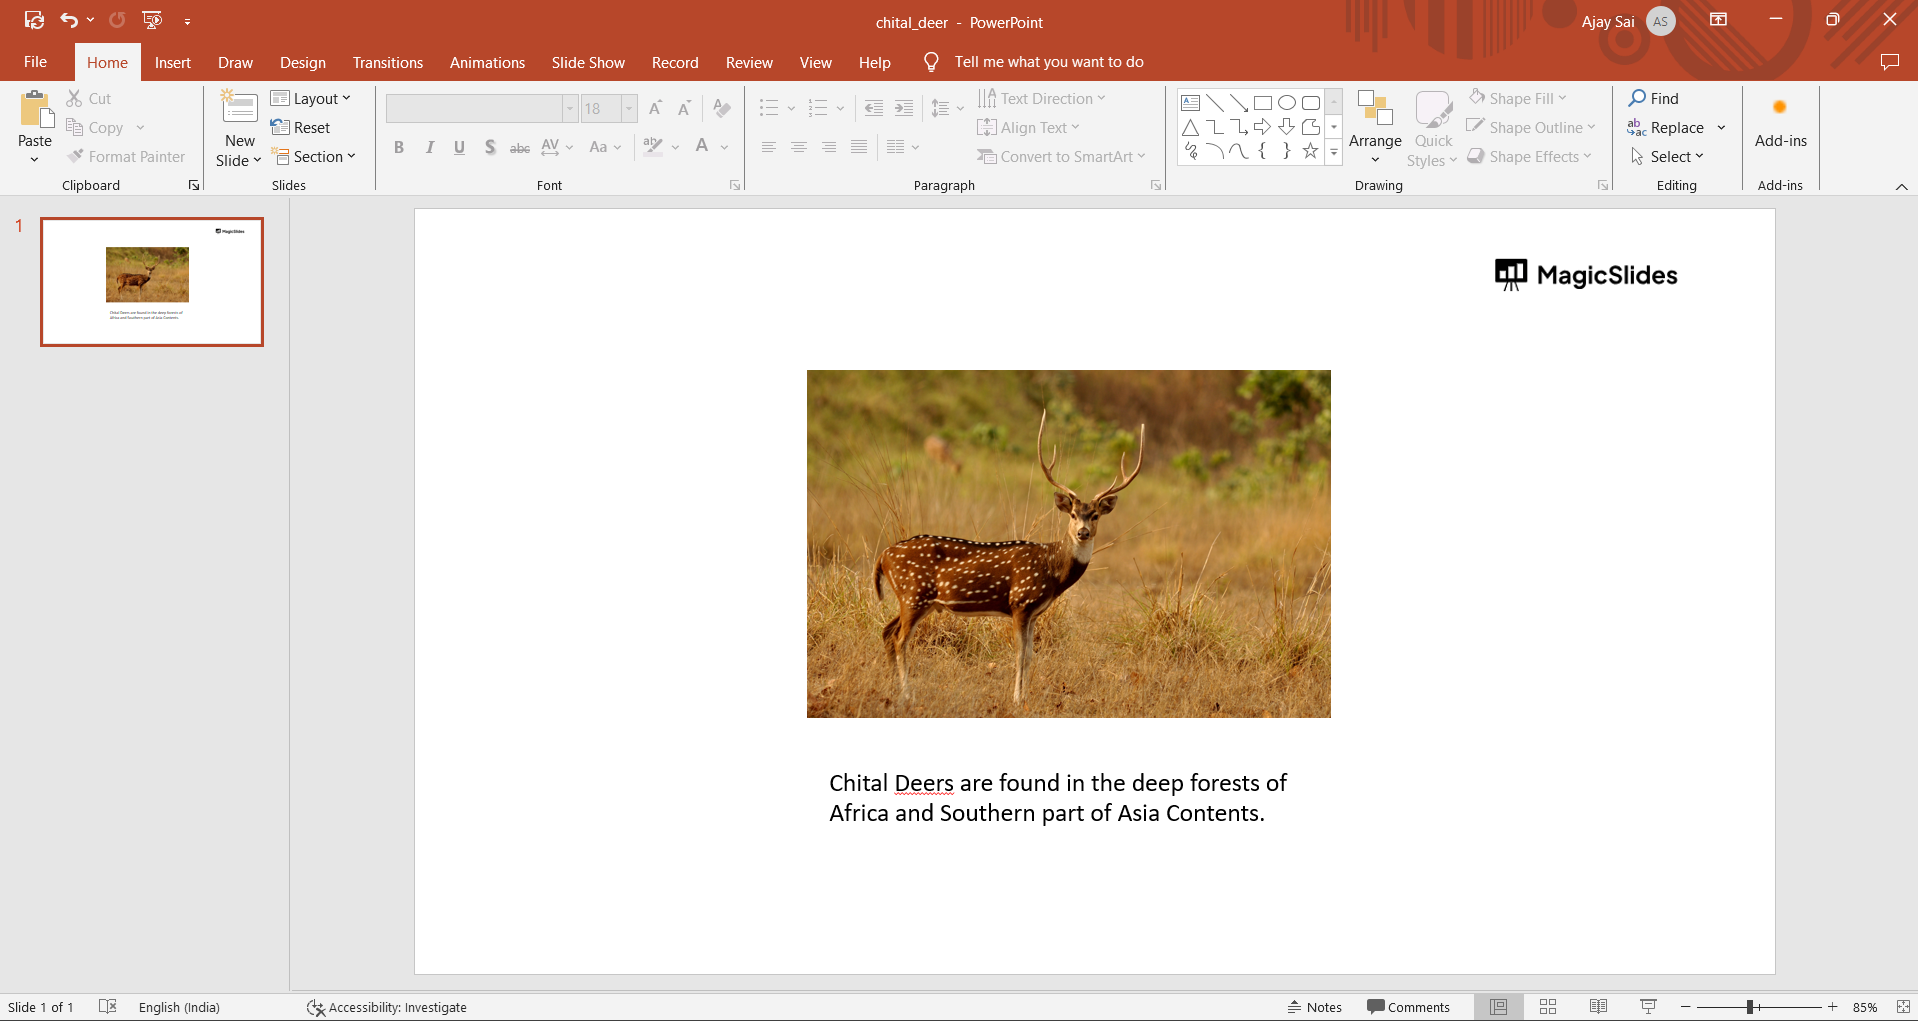
Task: Expand the Select dropdown in Editing
Action: tap(1668, 156)
